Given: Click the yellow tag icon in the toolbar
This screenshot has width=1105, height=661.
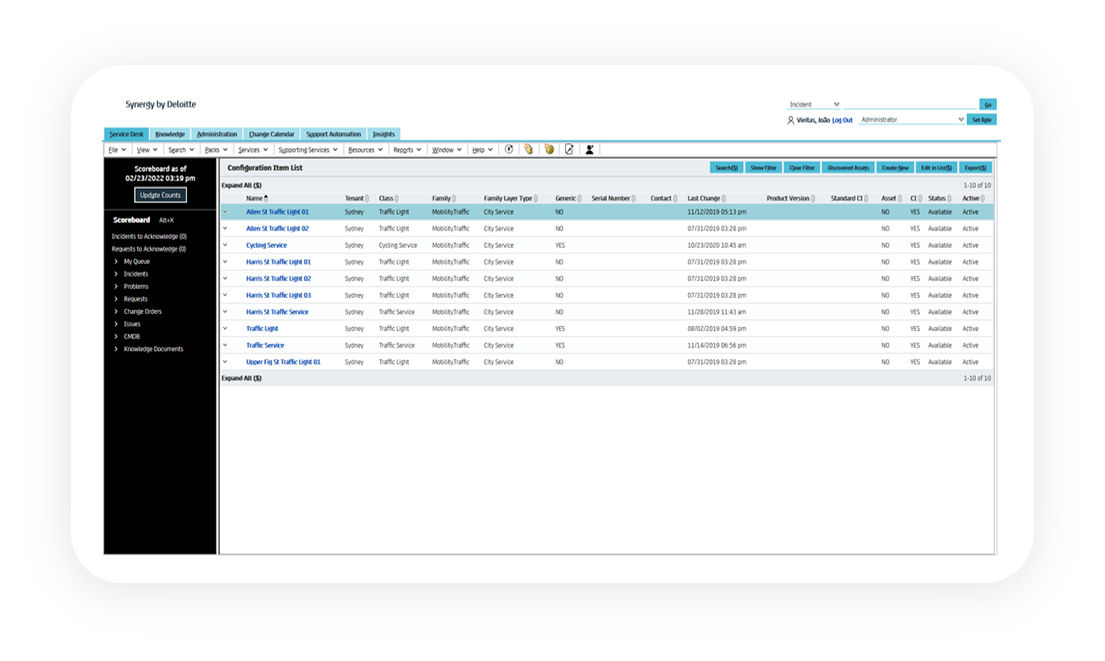Looking at the screenshot, I should coord(528,149).
